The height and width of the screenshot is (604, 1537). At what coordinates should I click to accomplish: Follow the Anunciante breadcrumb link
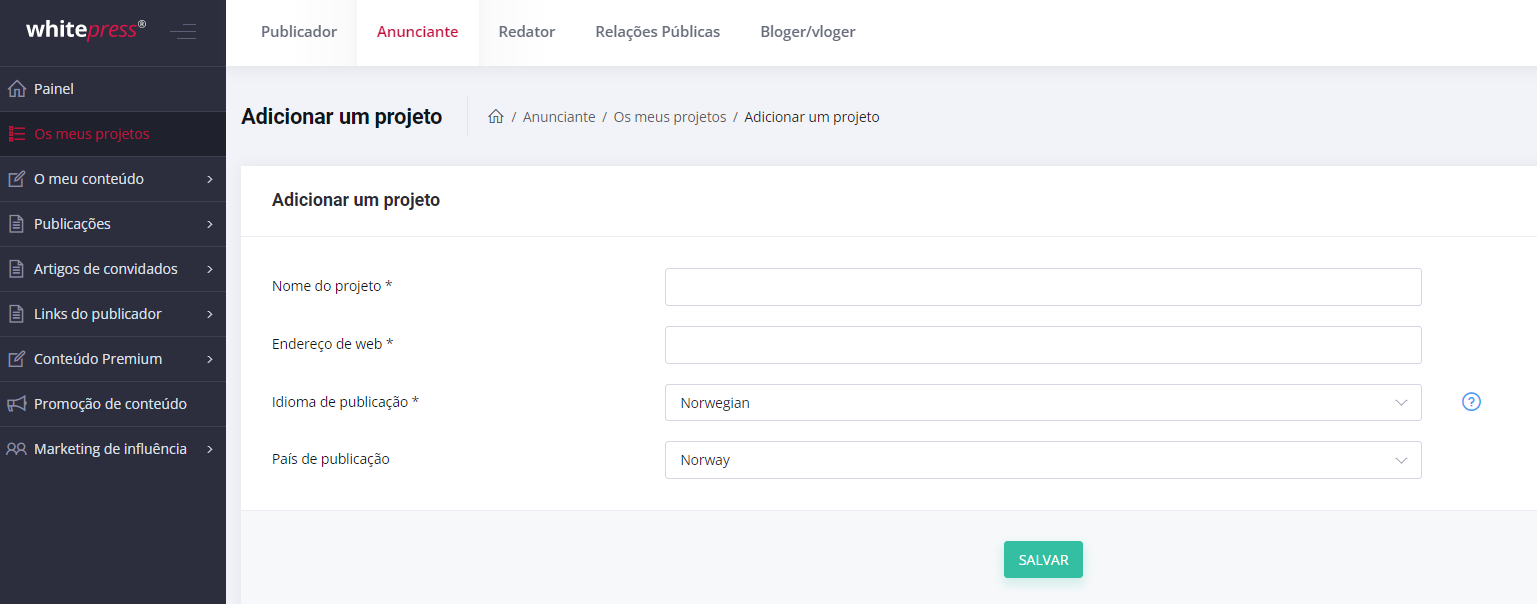pyautogui.click(x=559, y=117)
